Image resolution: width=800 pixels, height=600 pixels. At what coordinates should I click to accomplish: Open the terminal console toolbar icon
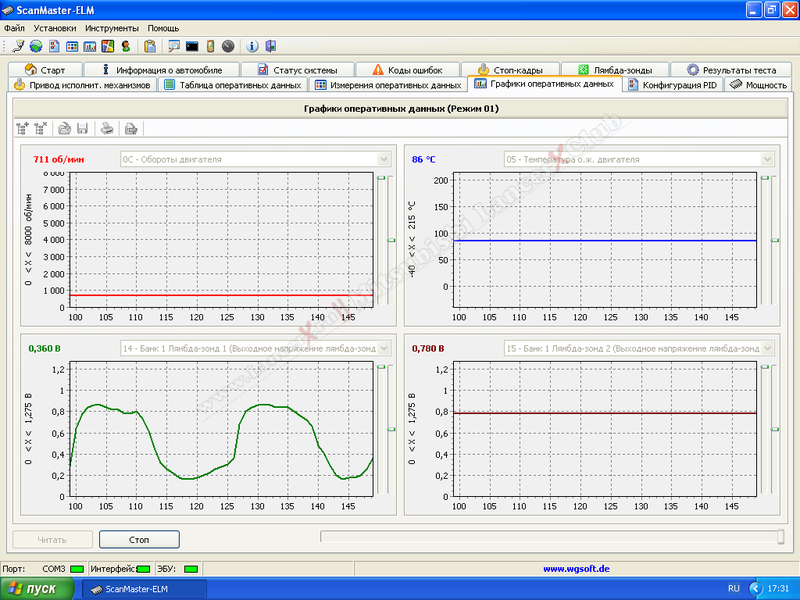click(x=192, y=46)
